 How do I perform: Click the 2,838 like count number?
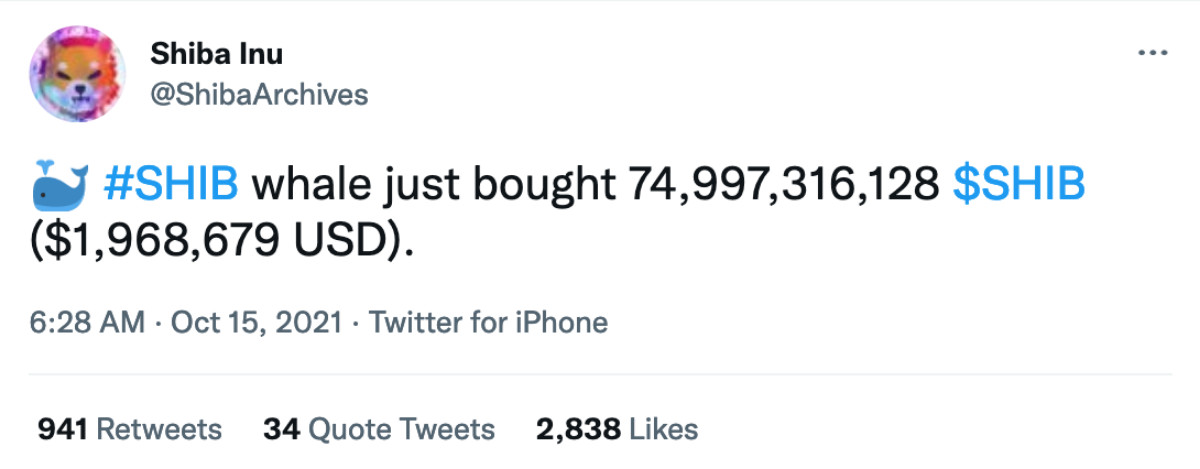click(x=576, y=429)
